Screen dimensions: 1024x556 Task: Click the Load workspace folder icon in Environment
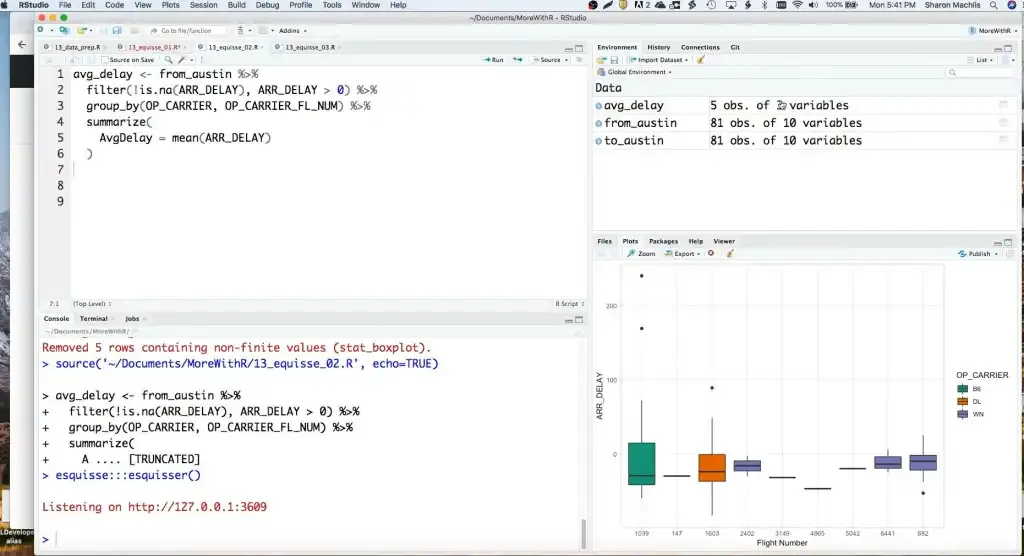pyautogui.click(x=601, y=59)
